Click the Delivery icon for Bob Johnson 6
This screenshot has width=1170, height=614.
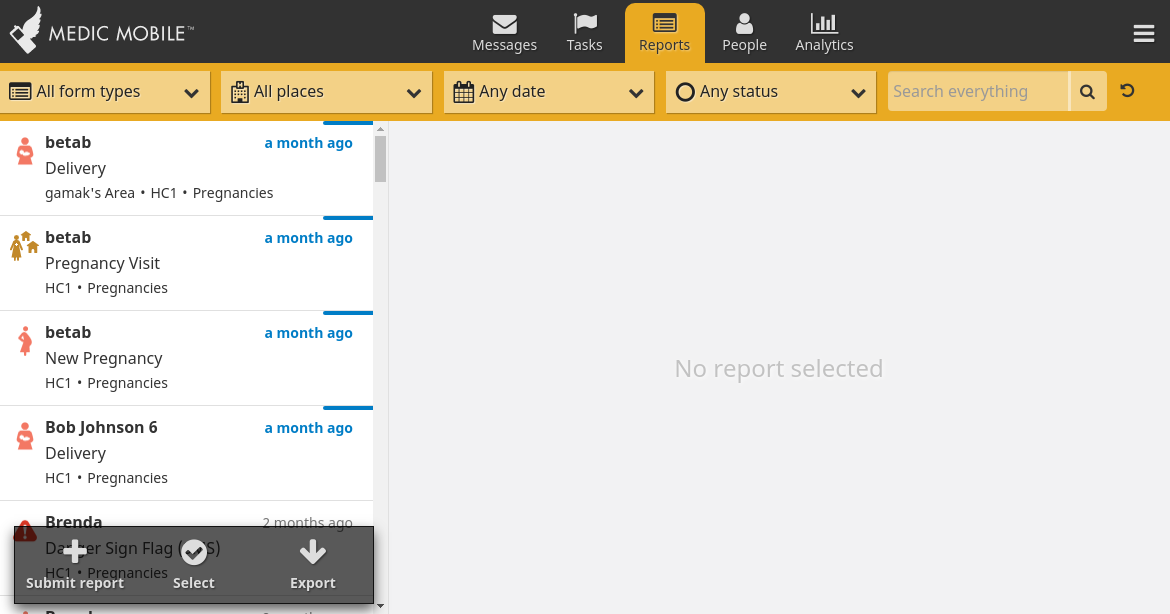[x=25, y=436]
